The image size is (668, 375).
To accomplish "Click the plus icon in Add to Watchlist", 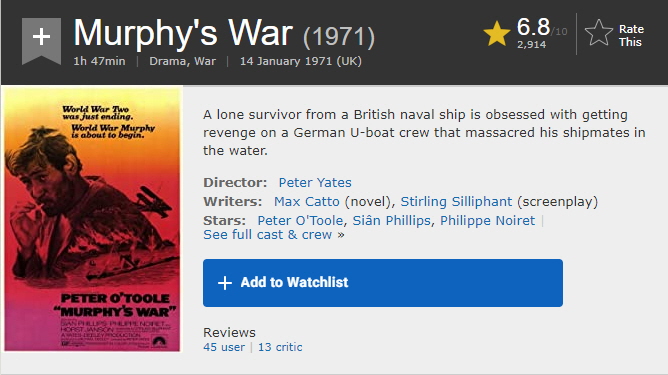I will pos(225,283).
